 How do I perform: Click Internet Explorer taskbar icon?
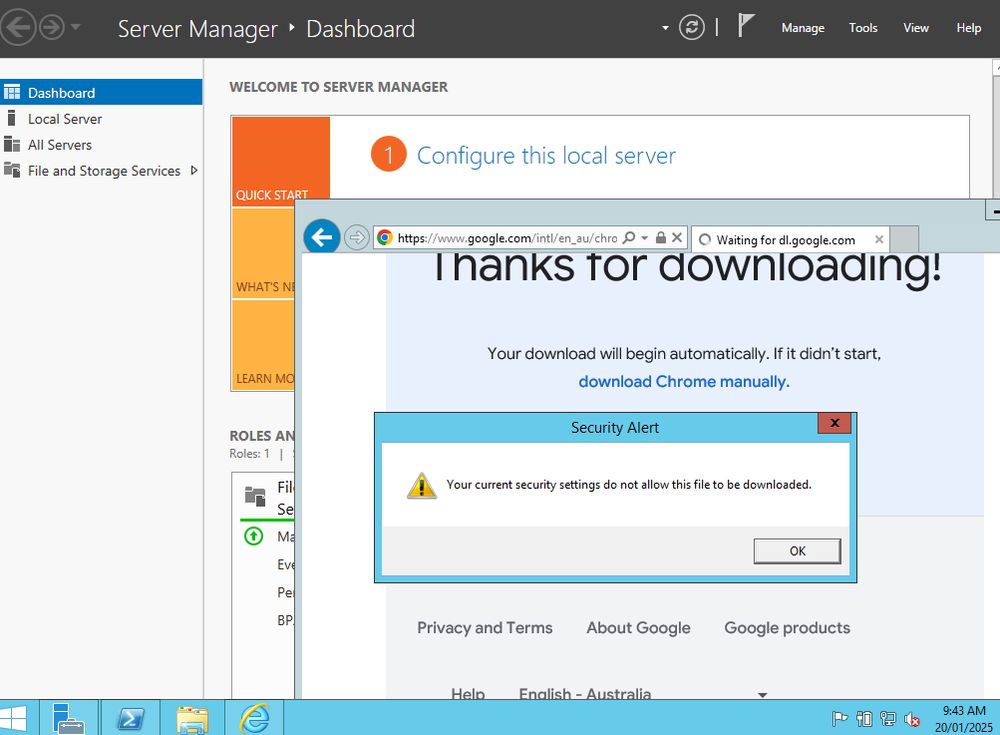click(254, 718)
